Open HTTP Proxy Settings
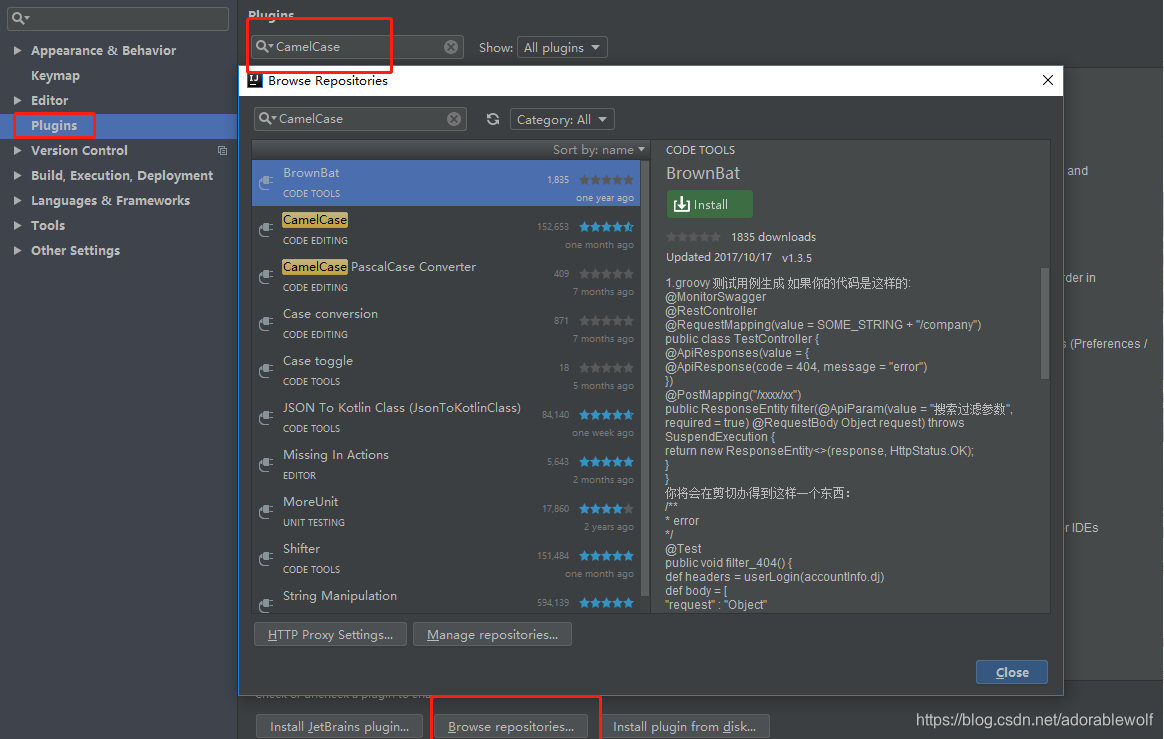 tap(330, 634)
